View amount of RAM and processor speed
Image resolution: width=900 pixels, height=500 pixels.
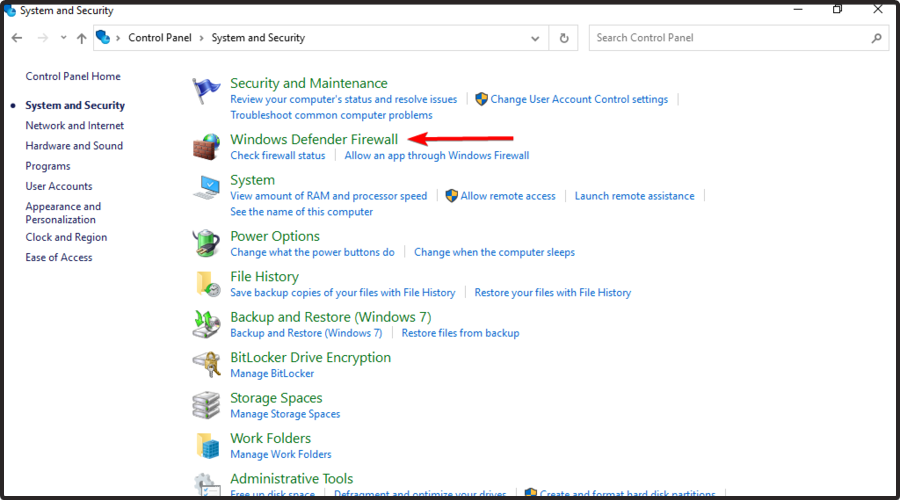[x=328, y=196]
